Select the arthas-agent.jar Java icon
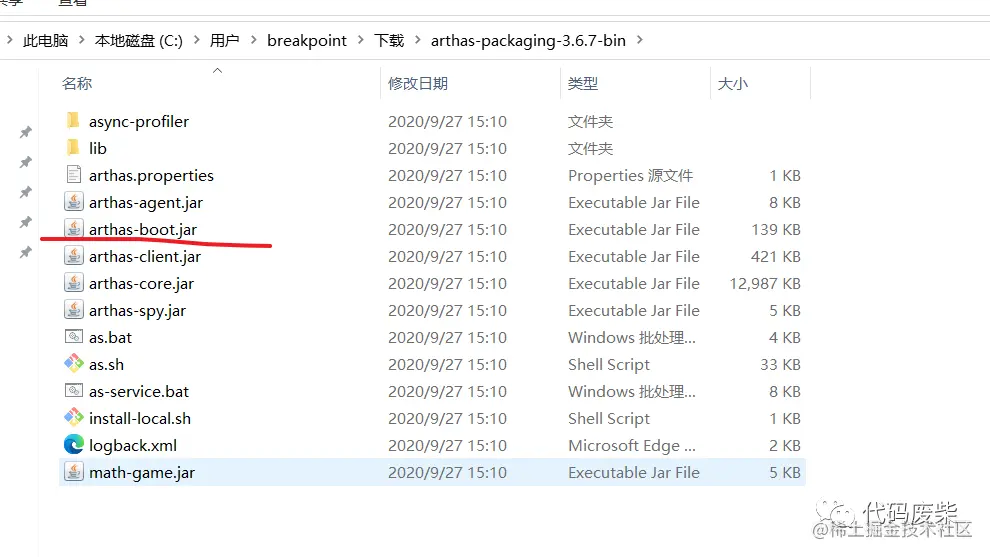 click(74, 202)
